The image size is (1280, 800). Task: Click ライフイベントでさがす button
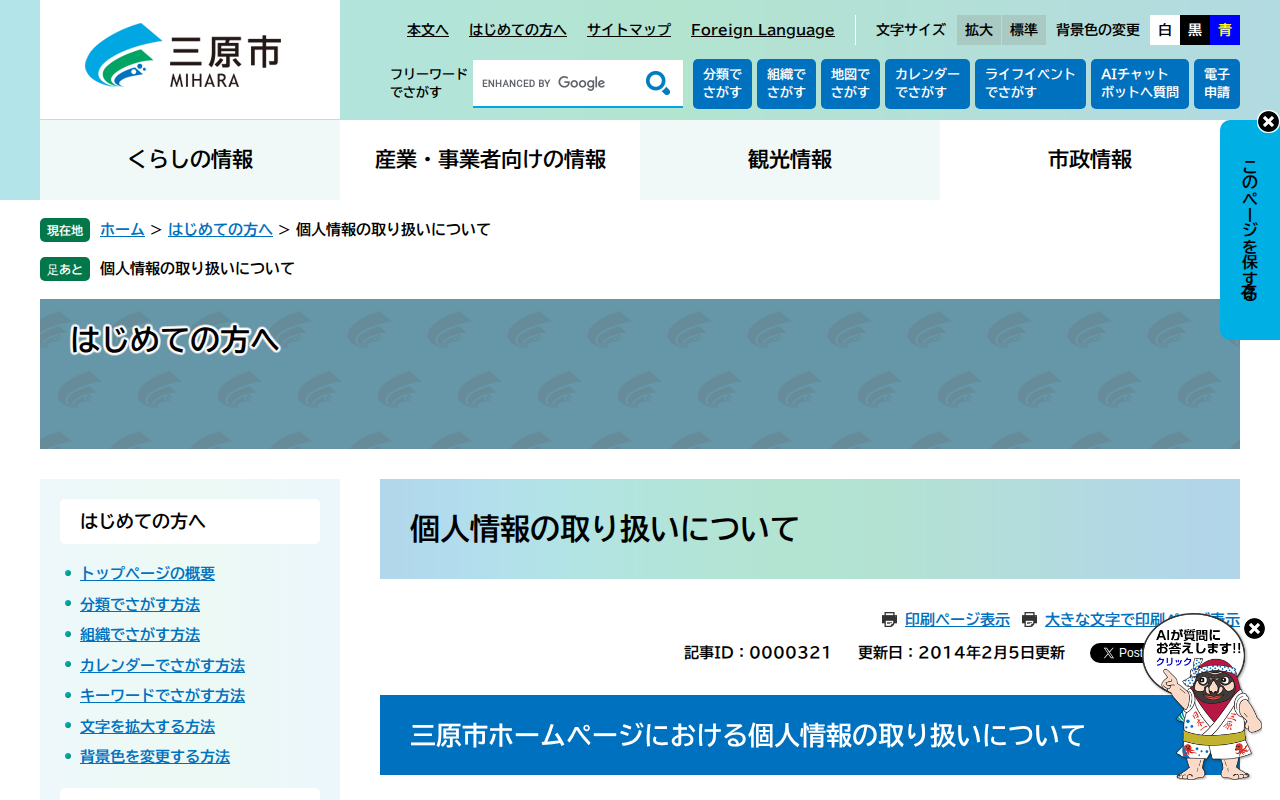(1030, 84)
